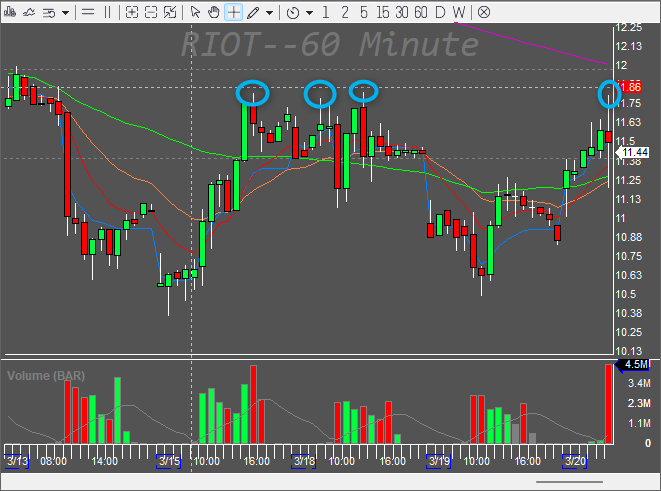
Task: Click the line studies indicator icon
Action: coord(29,13)
